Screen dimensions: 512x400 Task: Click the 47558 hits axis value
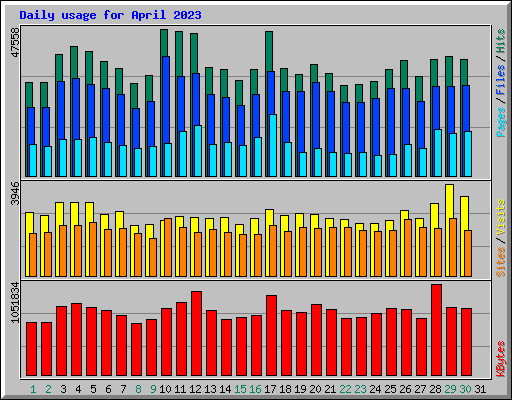click(x=16, y=42)
